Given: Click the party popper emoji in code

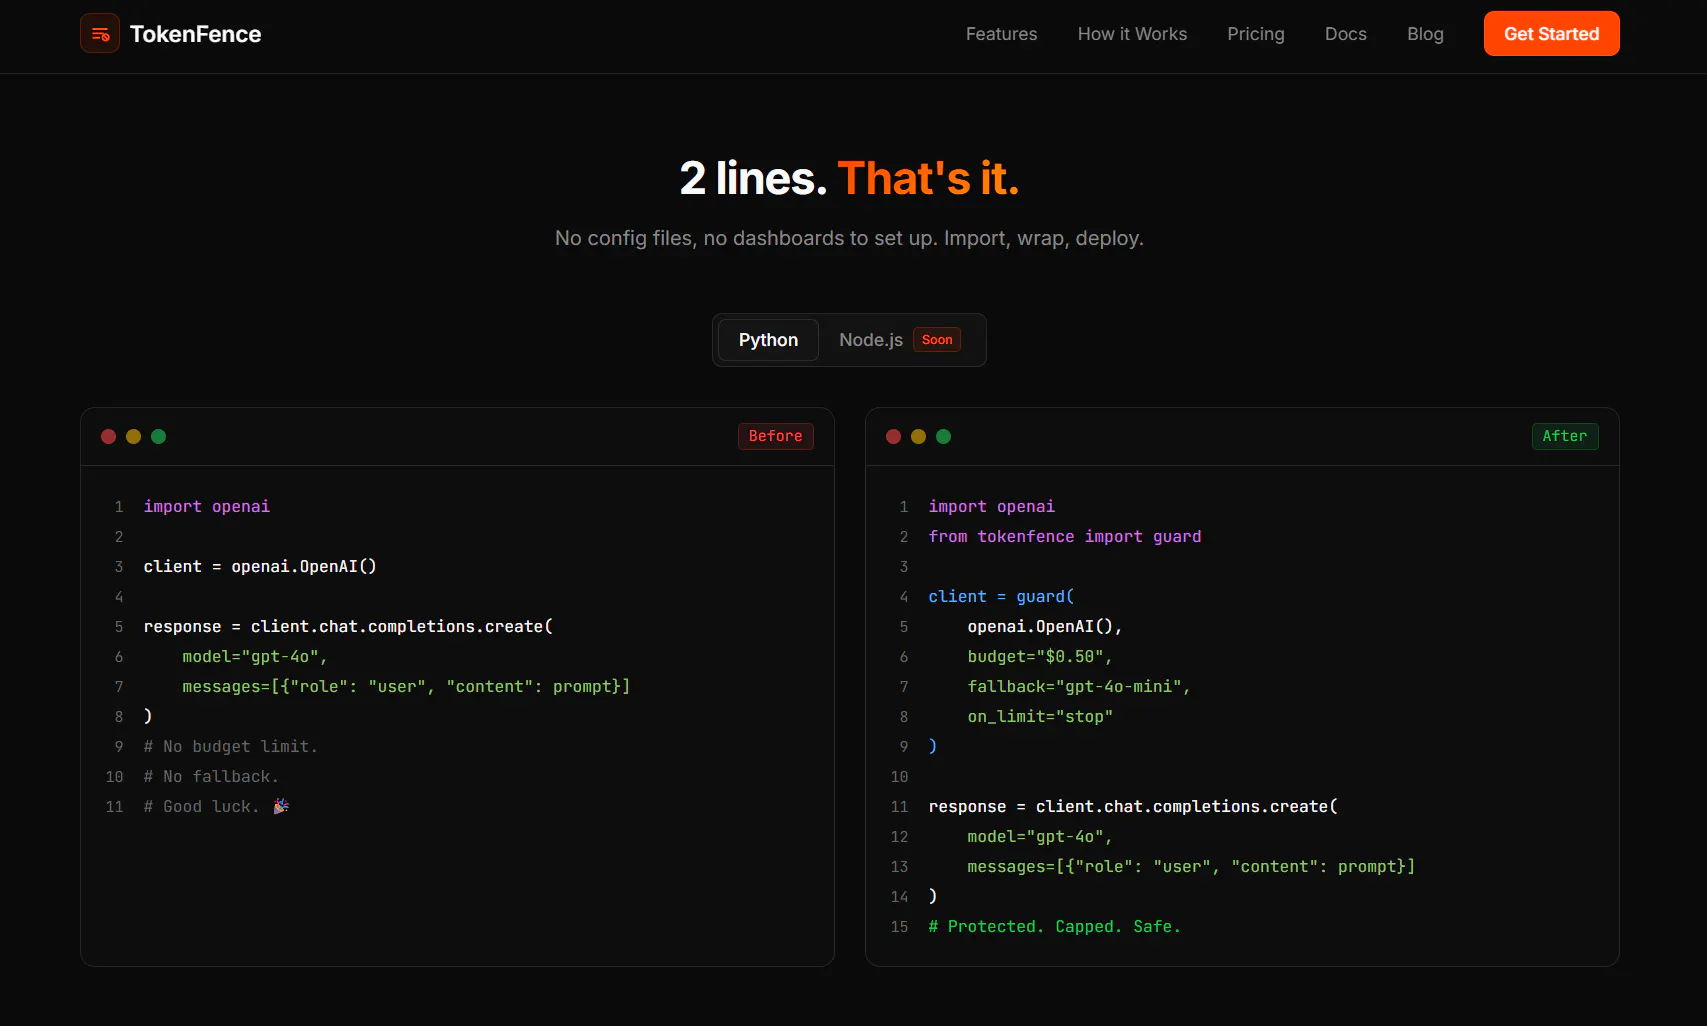Looking at the screenshot, I should pos(281,806).
